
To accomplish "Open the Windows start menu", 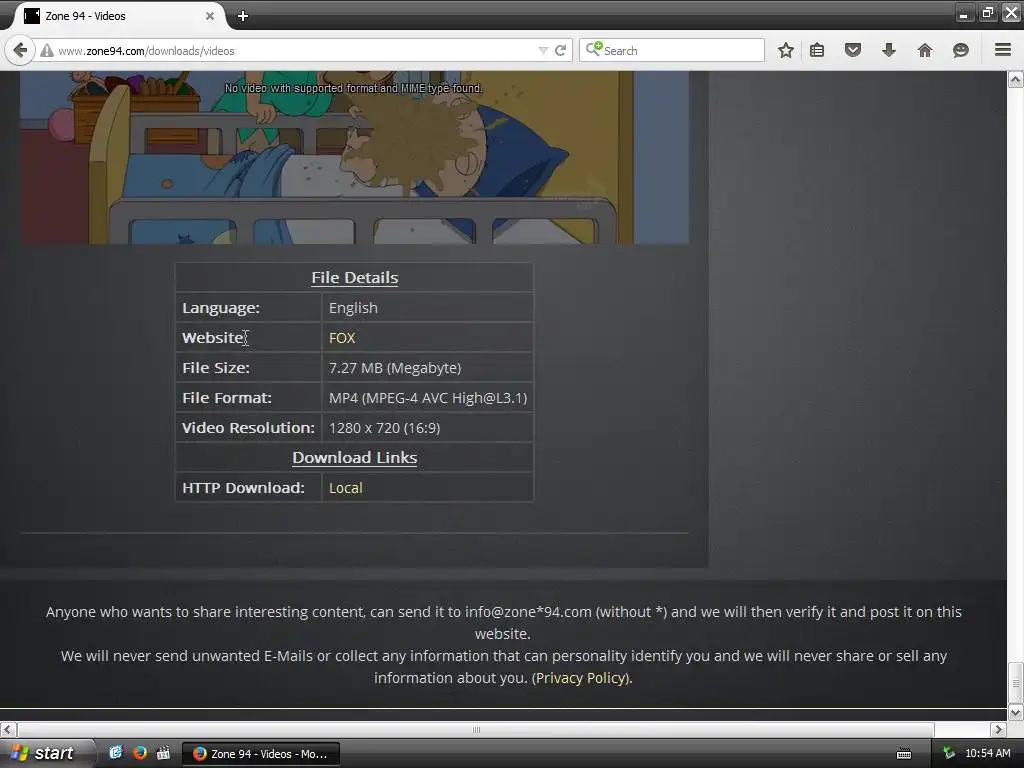I will (46, 753).
